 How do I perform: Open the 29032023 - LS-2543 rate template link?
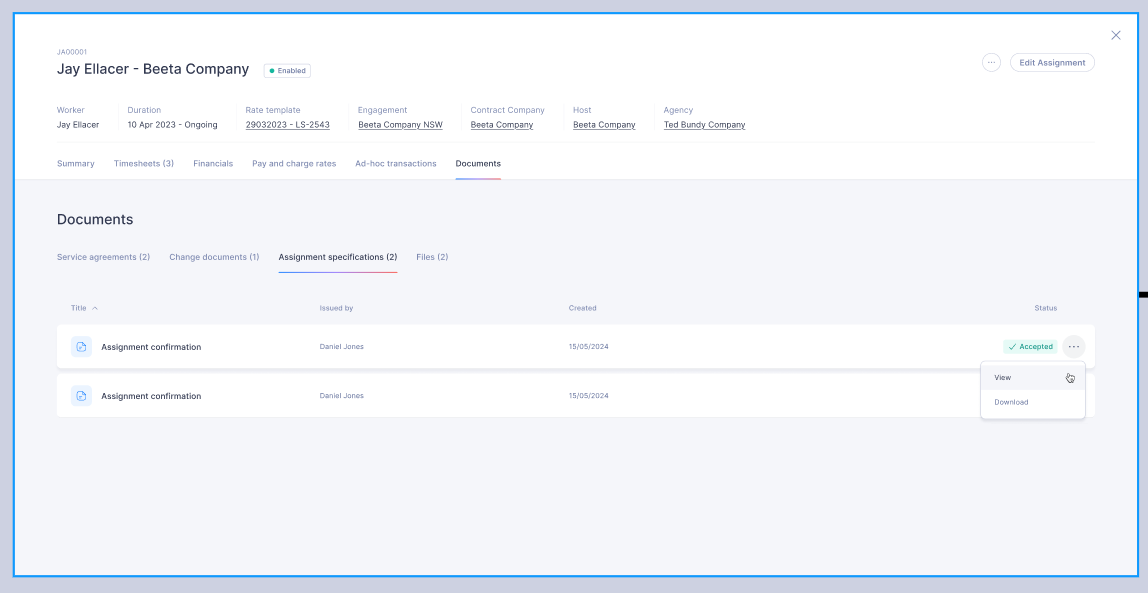point(288,125)
